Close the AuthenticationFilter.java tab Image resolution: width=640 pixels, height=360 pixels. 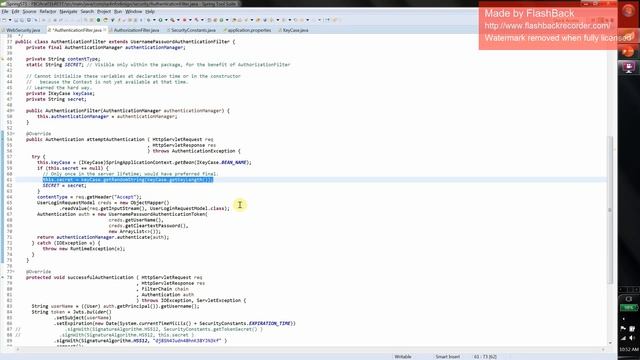pos(105,30)
